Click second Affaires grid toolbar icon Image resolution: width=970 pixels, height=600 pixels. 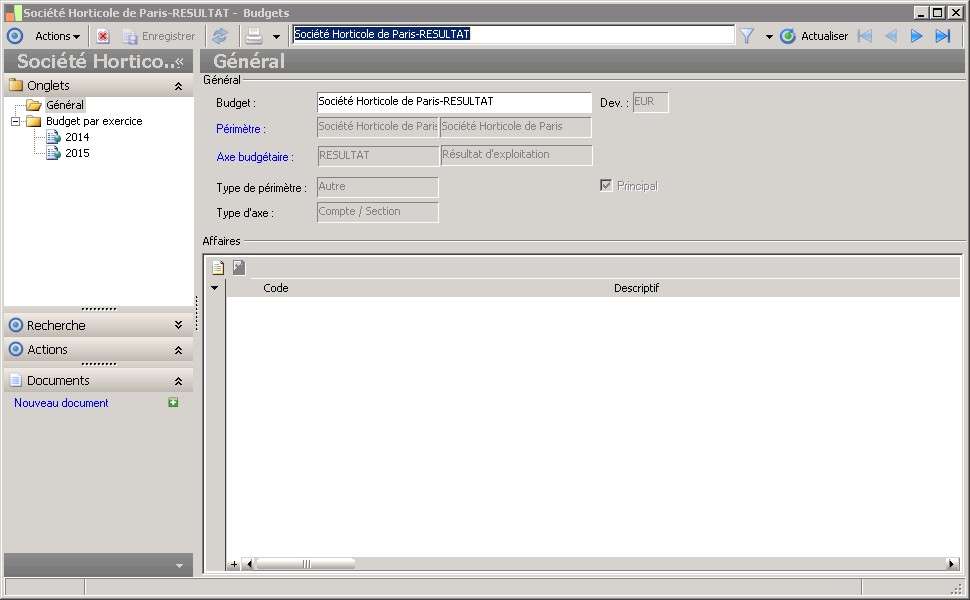[x=239, y=267]
